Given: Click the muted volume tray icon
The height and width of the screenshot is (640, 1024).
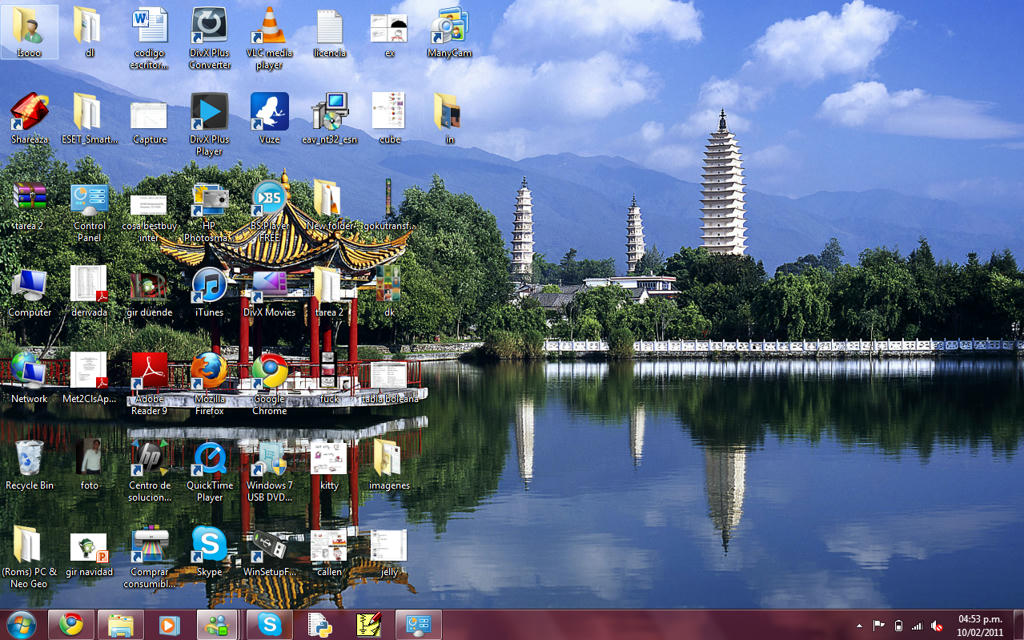Looking at the screenshot, I should pos(937,626).
